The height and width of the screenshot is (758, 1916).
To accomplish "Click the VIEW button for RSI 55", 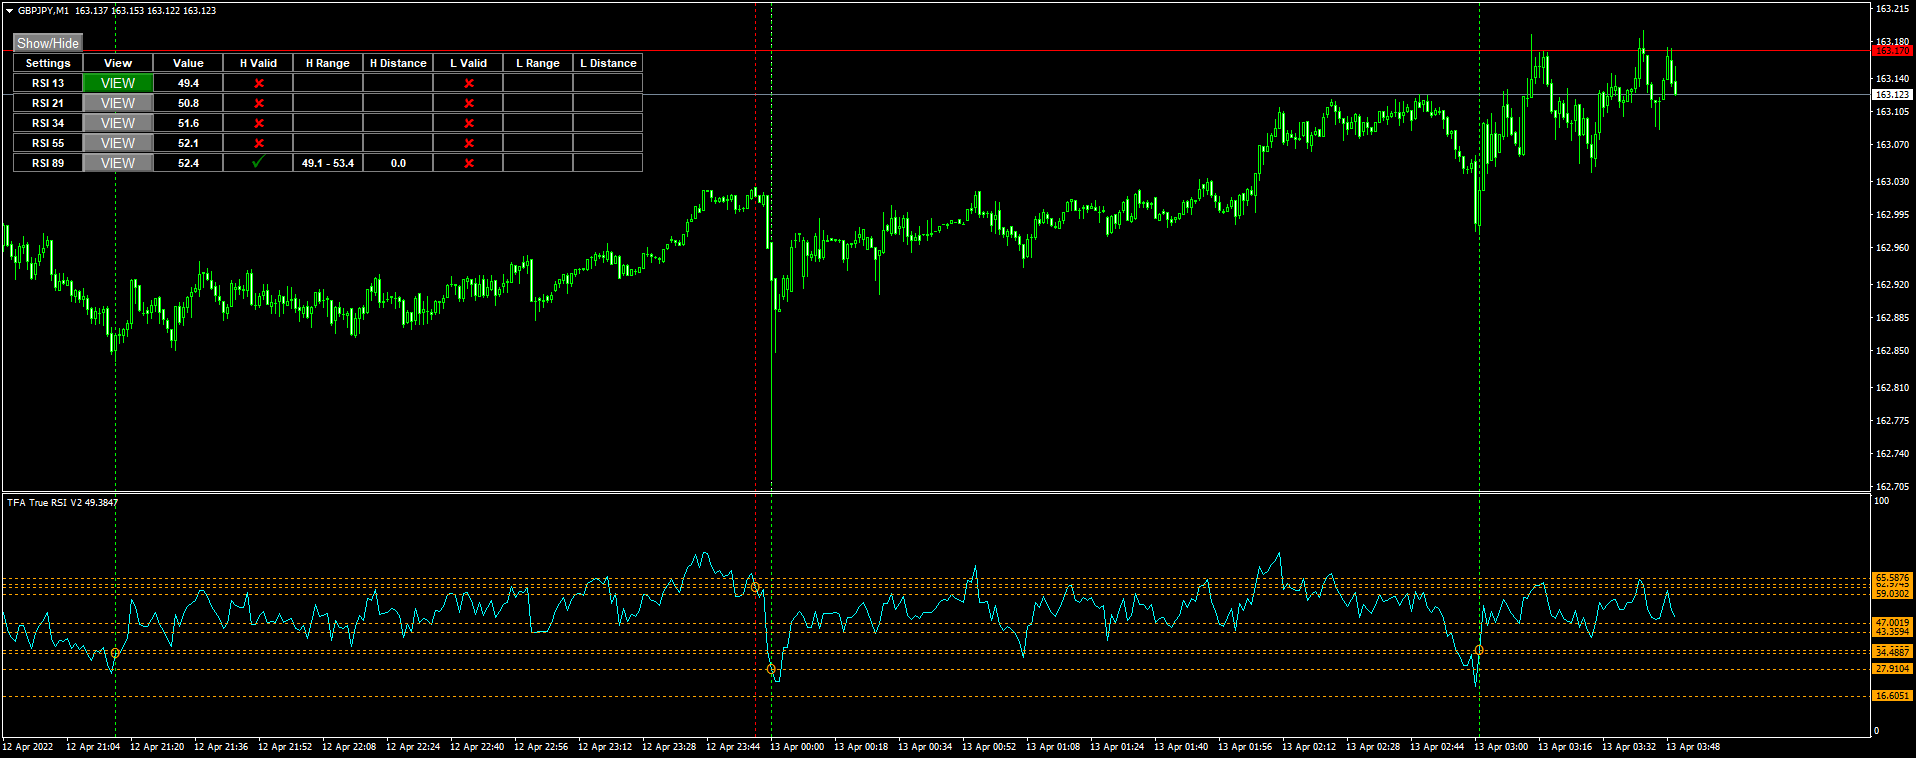I will [x=118, y=143].
